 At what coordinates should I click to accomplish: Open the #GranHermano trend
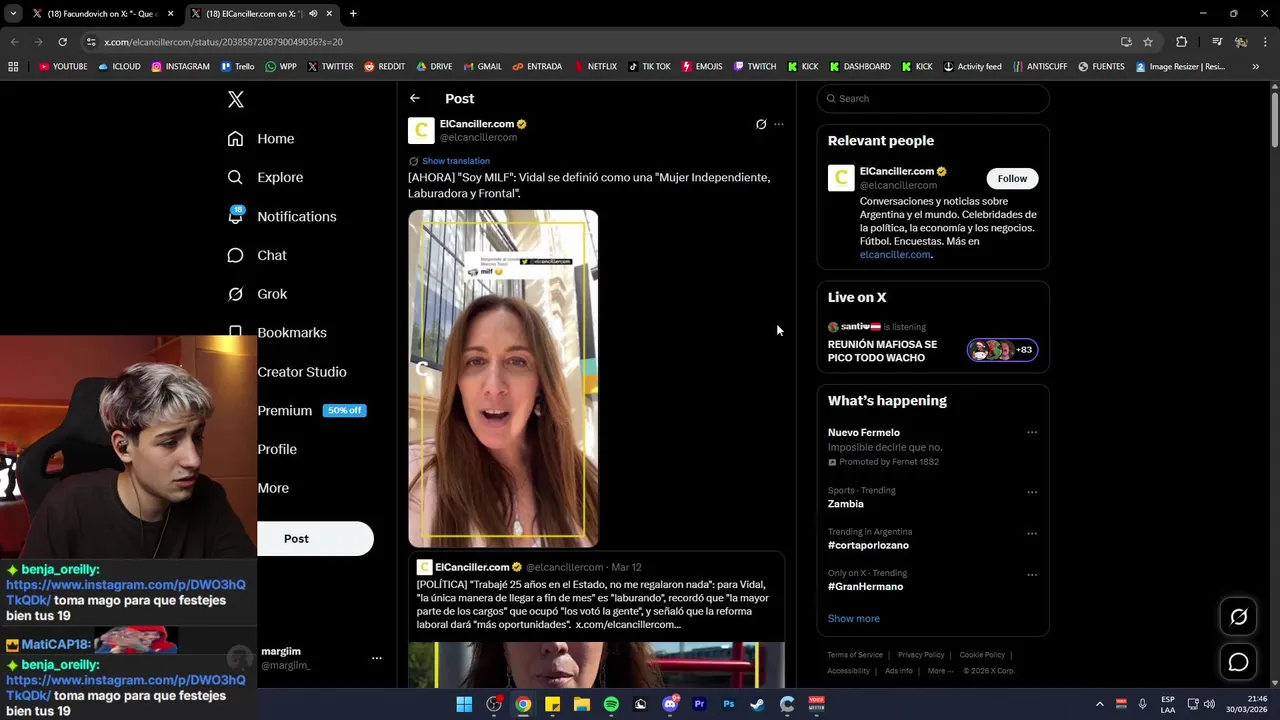click(865, 586)
